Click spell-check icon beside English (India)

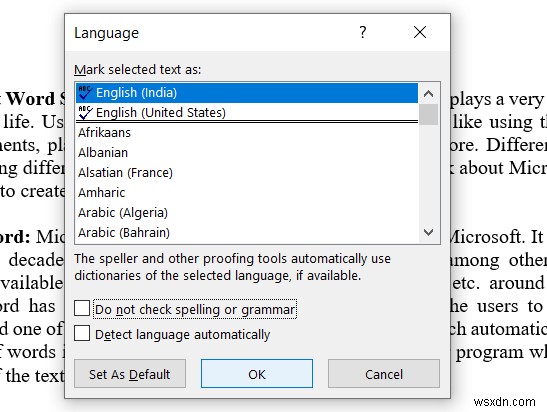(x=85, y=92)
